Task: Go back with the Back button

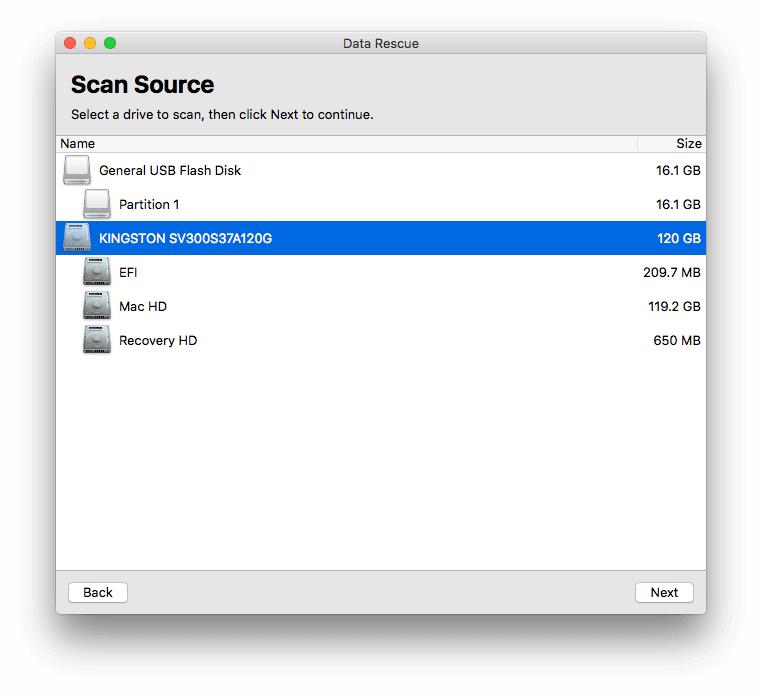Action: 98,592
